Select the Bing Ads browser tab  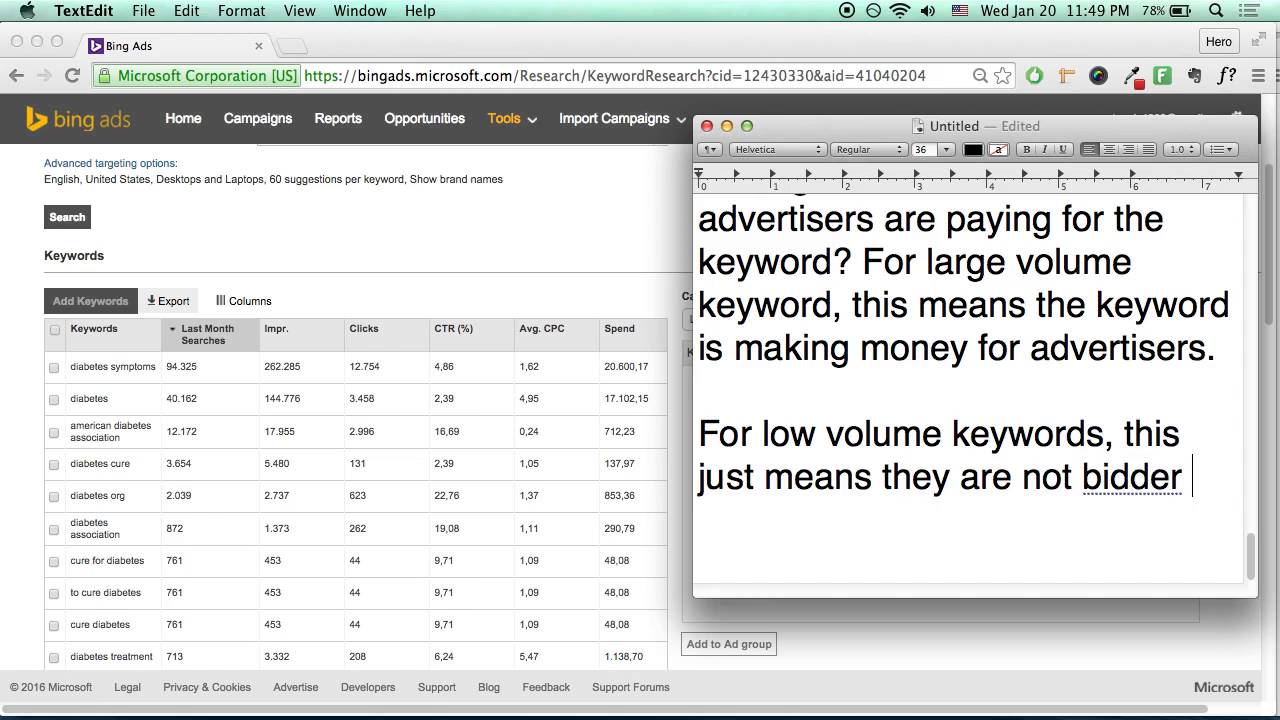175,46
